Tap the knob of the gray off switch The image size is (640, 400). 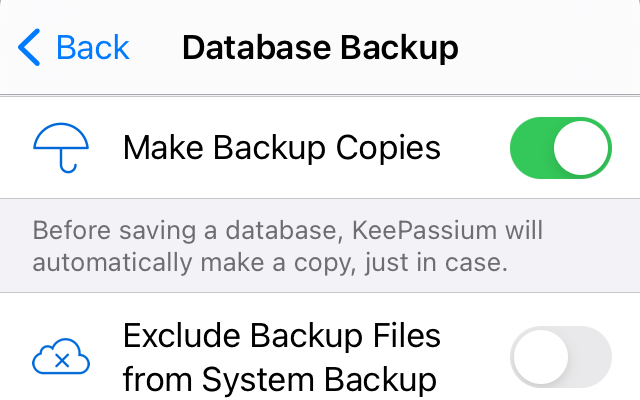[541, 357]
